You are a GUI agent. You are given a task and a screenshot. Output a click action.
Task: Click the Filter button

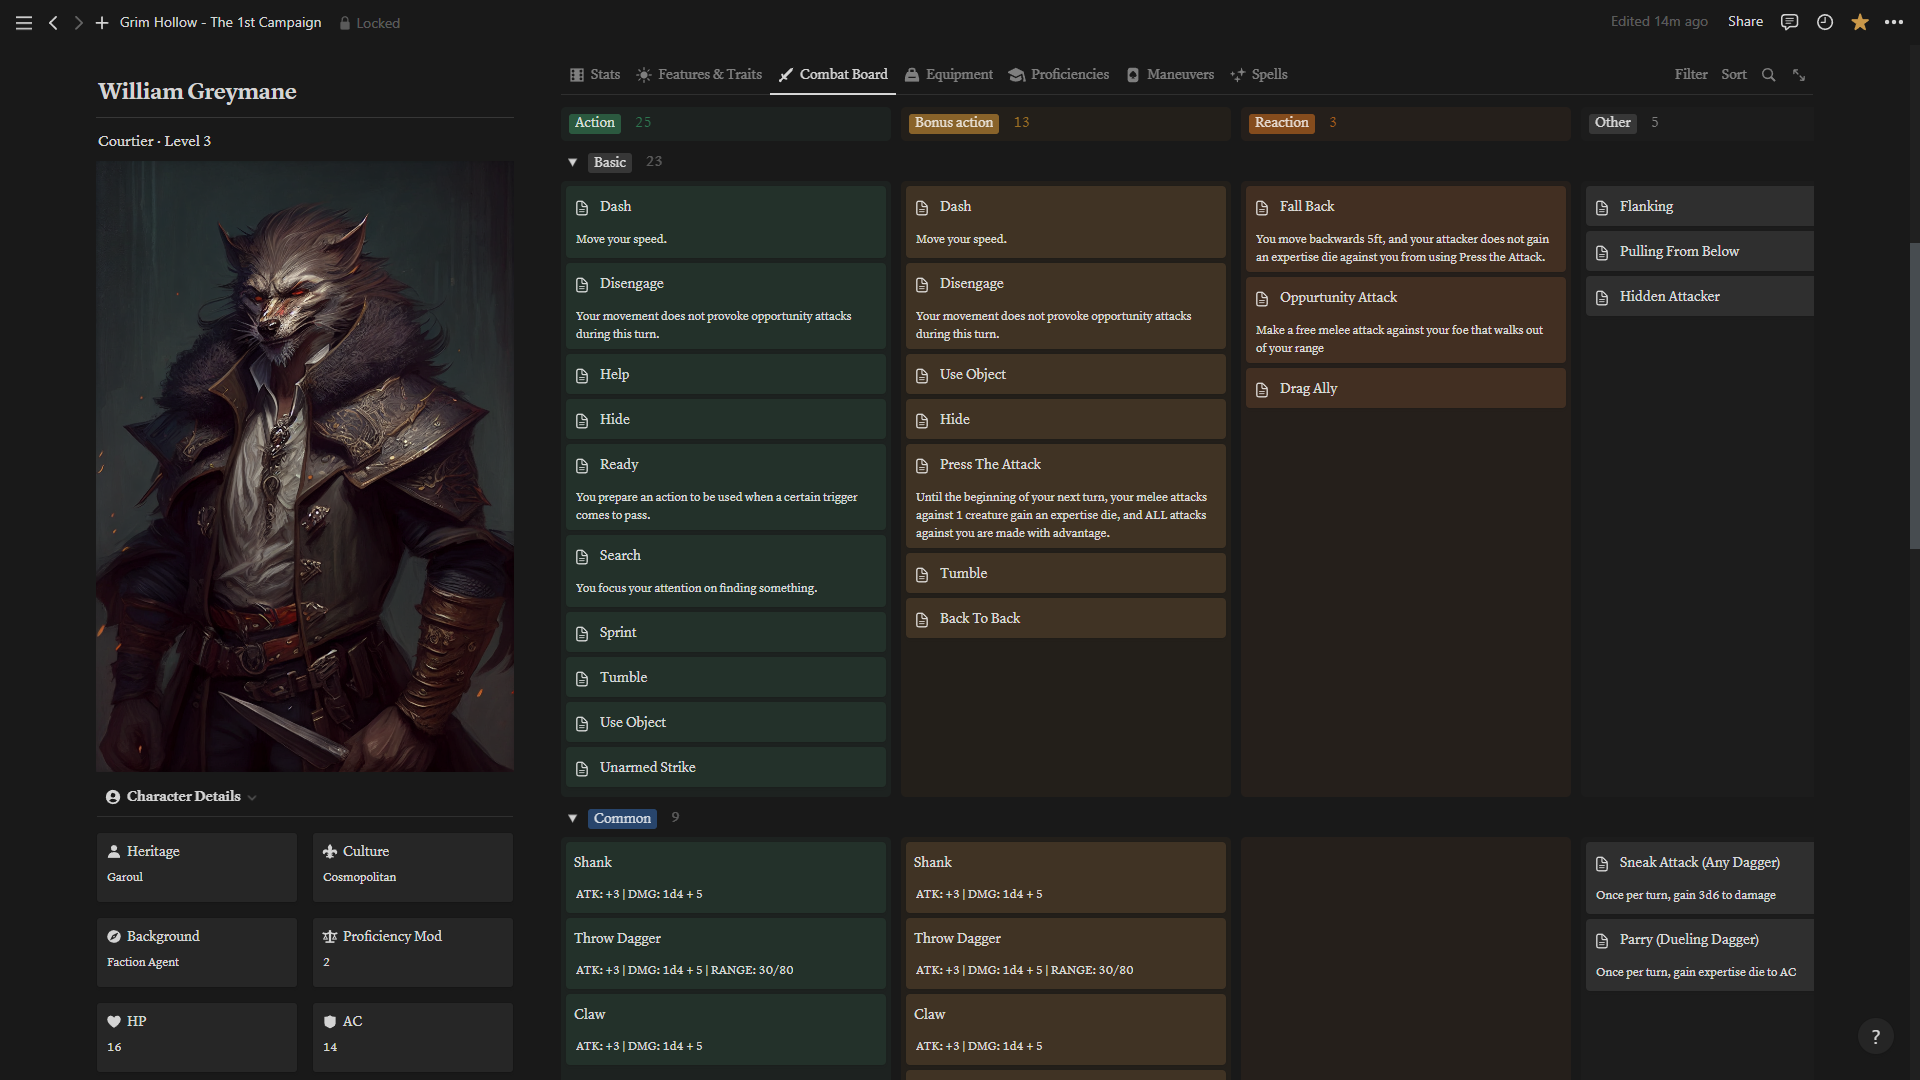click(1690, 75)
